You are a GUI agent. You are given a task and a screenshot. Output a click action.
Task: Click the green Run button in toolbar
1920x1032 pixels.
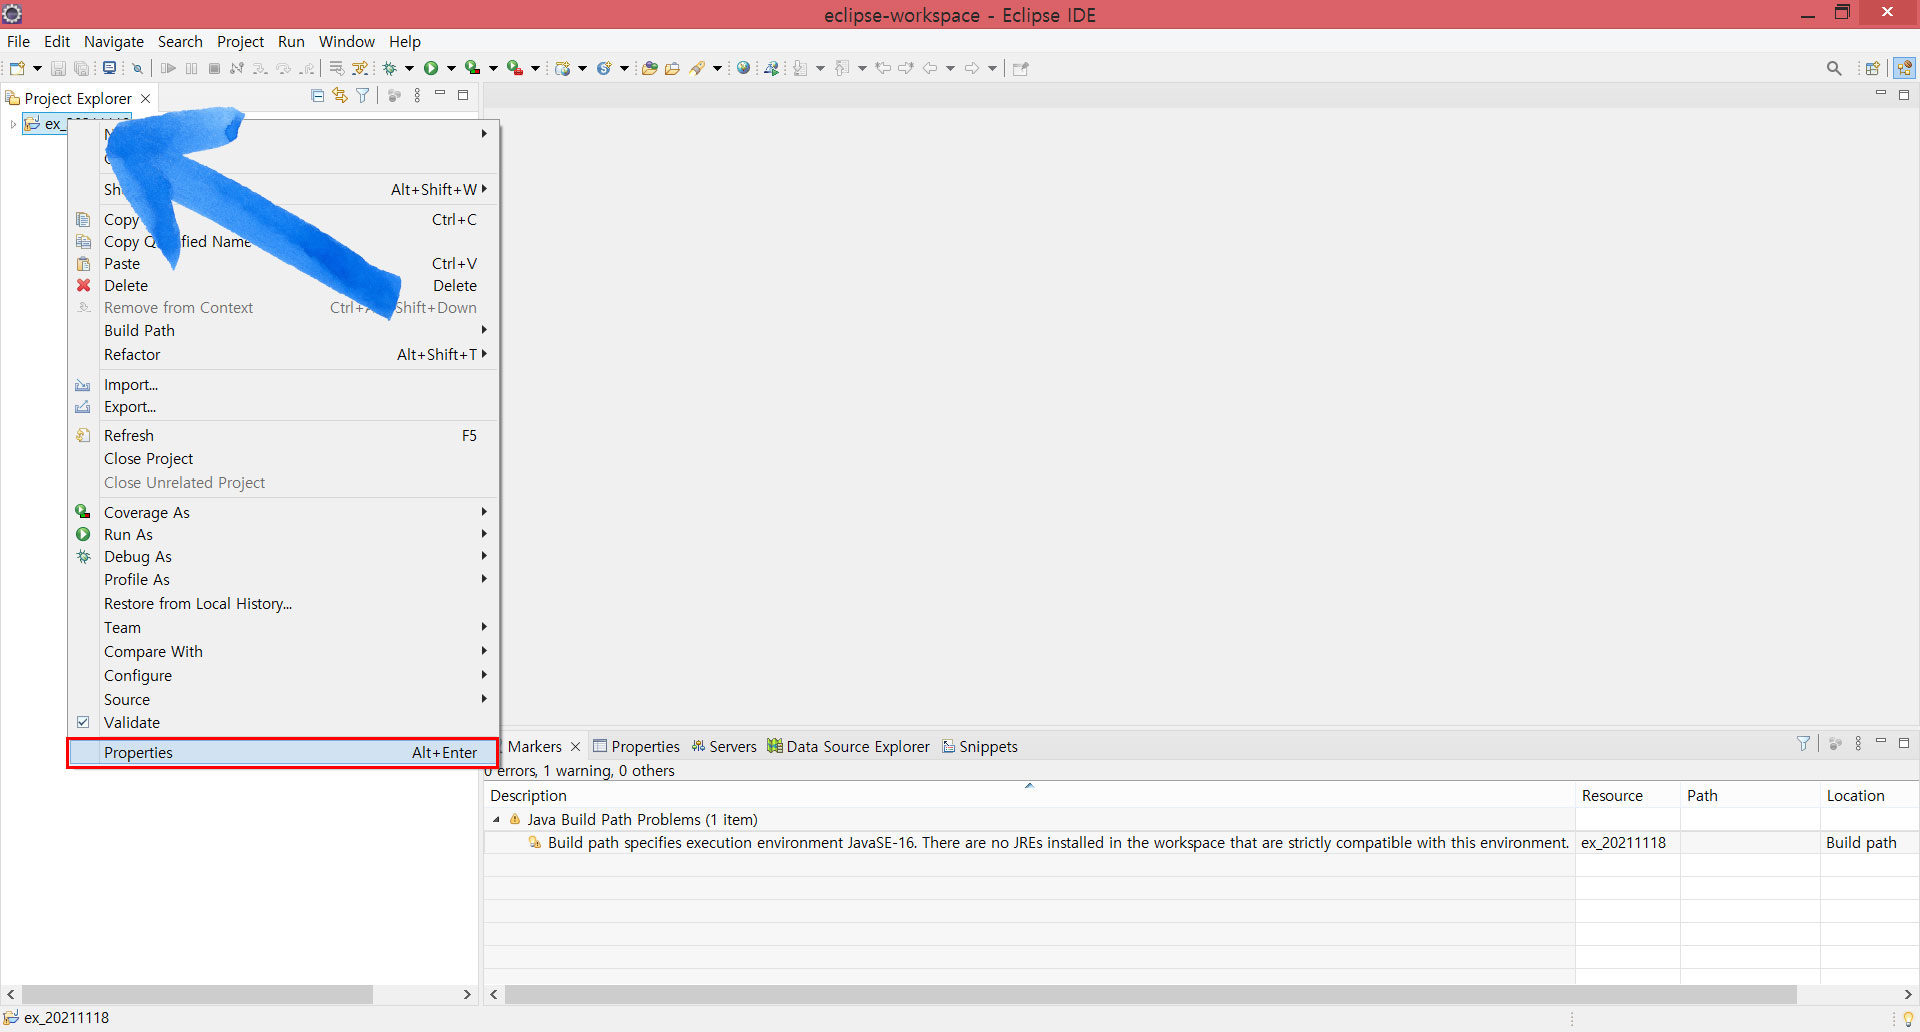click(x=431, y=68)
